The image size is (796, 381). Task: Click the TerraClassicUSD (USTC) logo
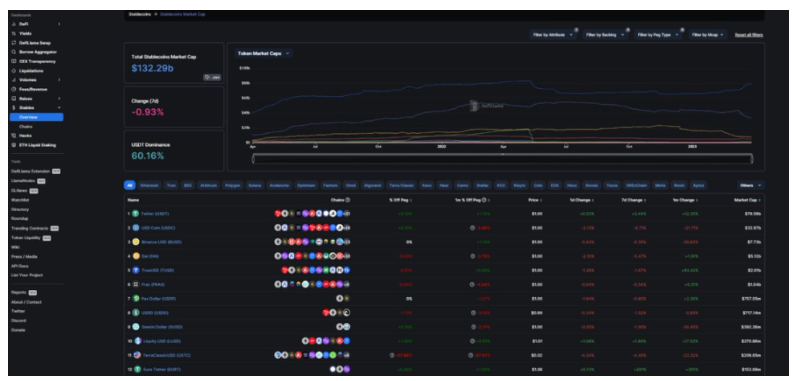138,355
